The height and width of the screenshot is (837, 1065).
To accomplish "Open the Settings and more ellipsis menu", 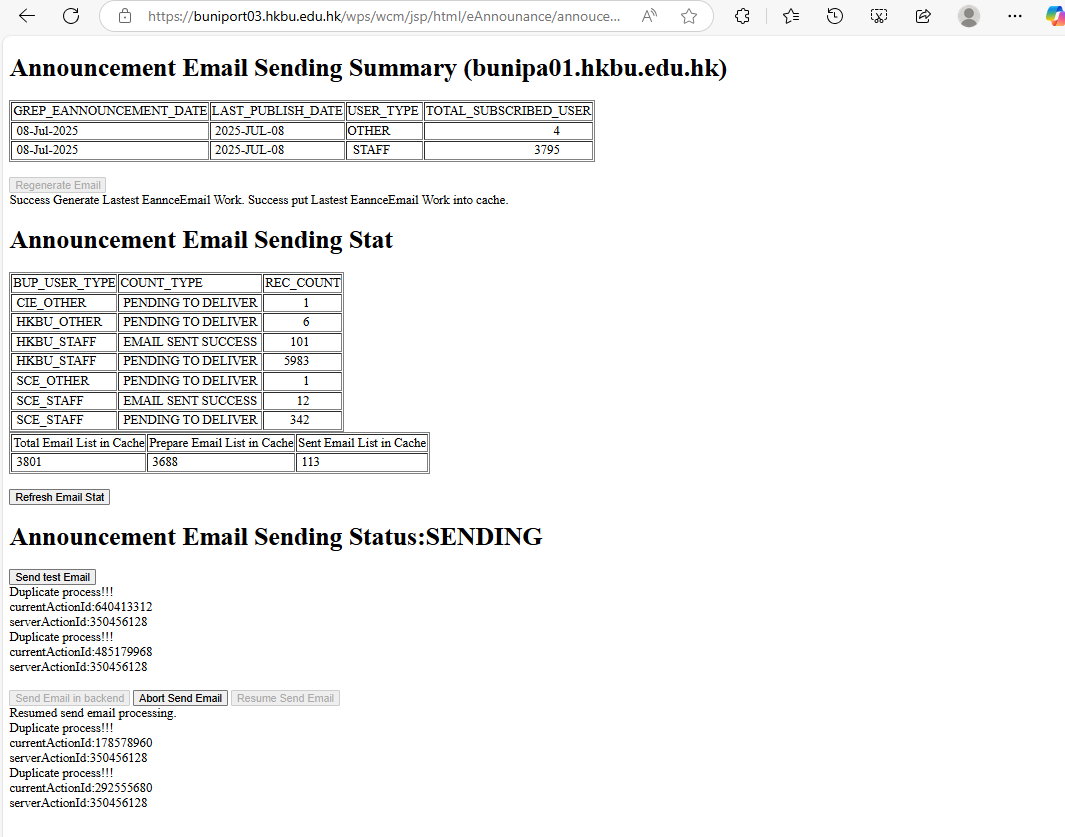I will click(x=1015, y=16).
